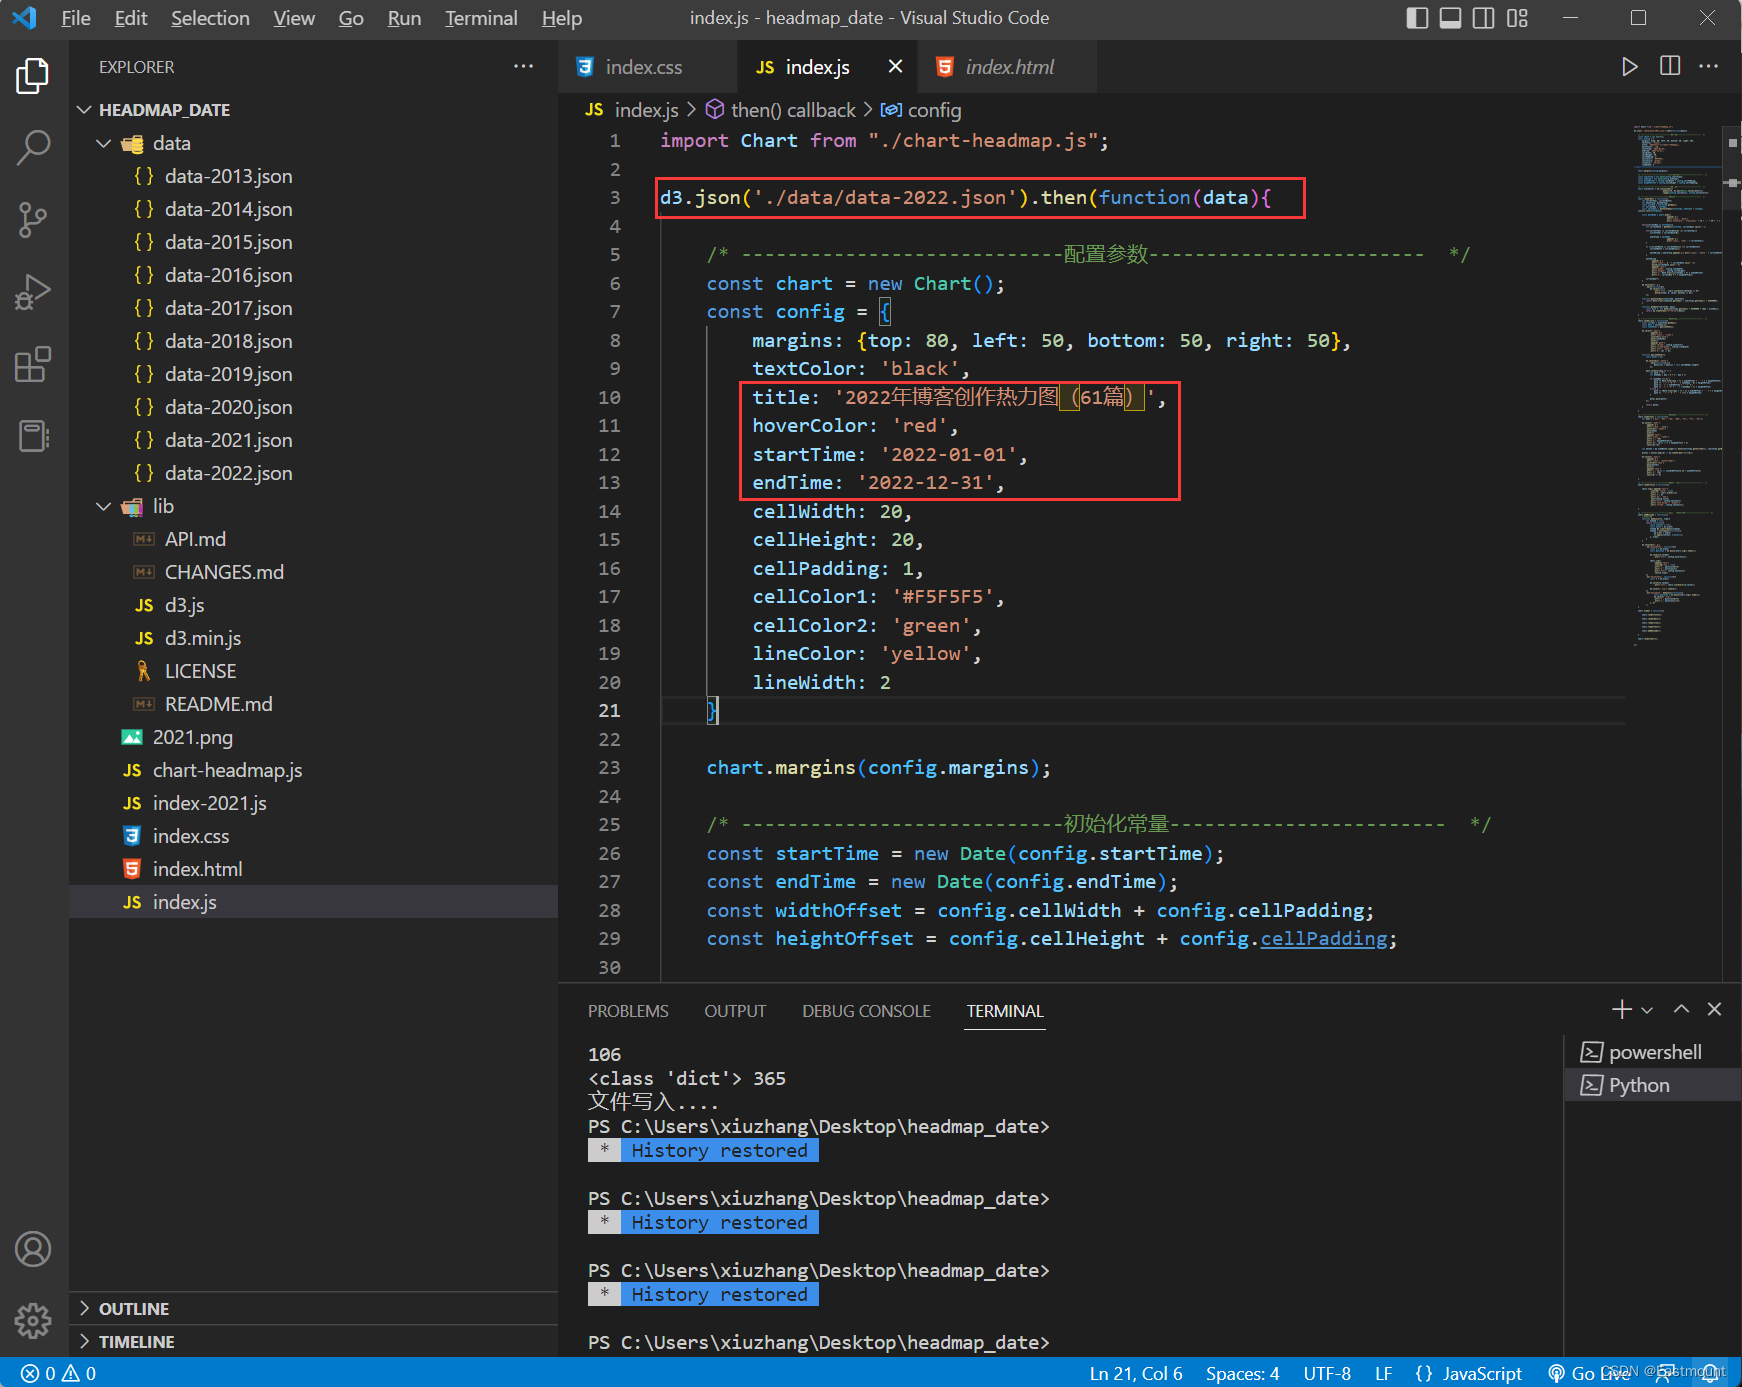Open the Edit menu
This screenshot has width=1742, height=1387.
tap(131, 18)
